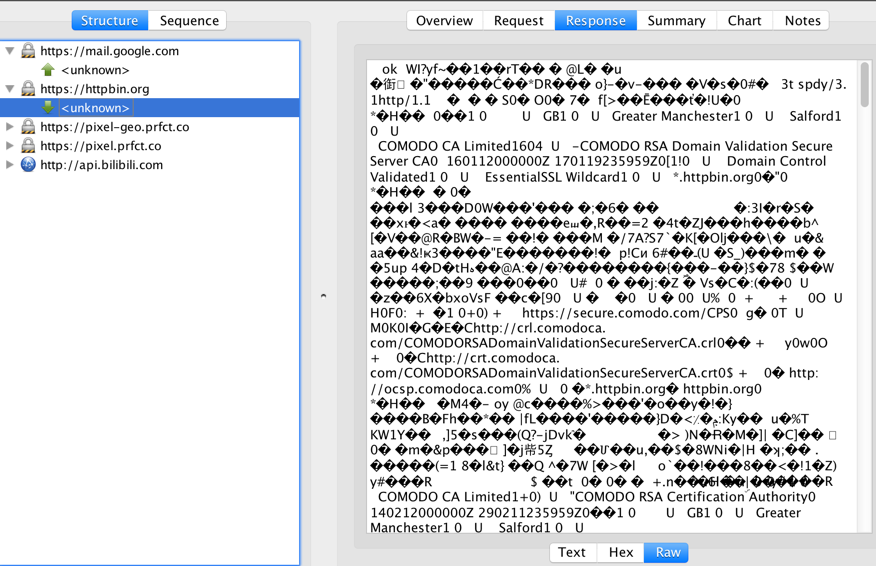
Task: Show response body as Hex
Action: point(620,552)
